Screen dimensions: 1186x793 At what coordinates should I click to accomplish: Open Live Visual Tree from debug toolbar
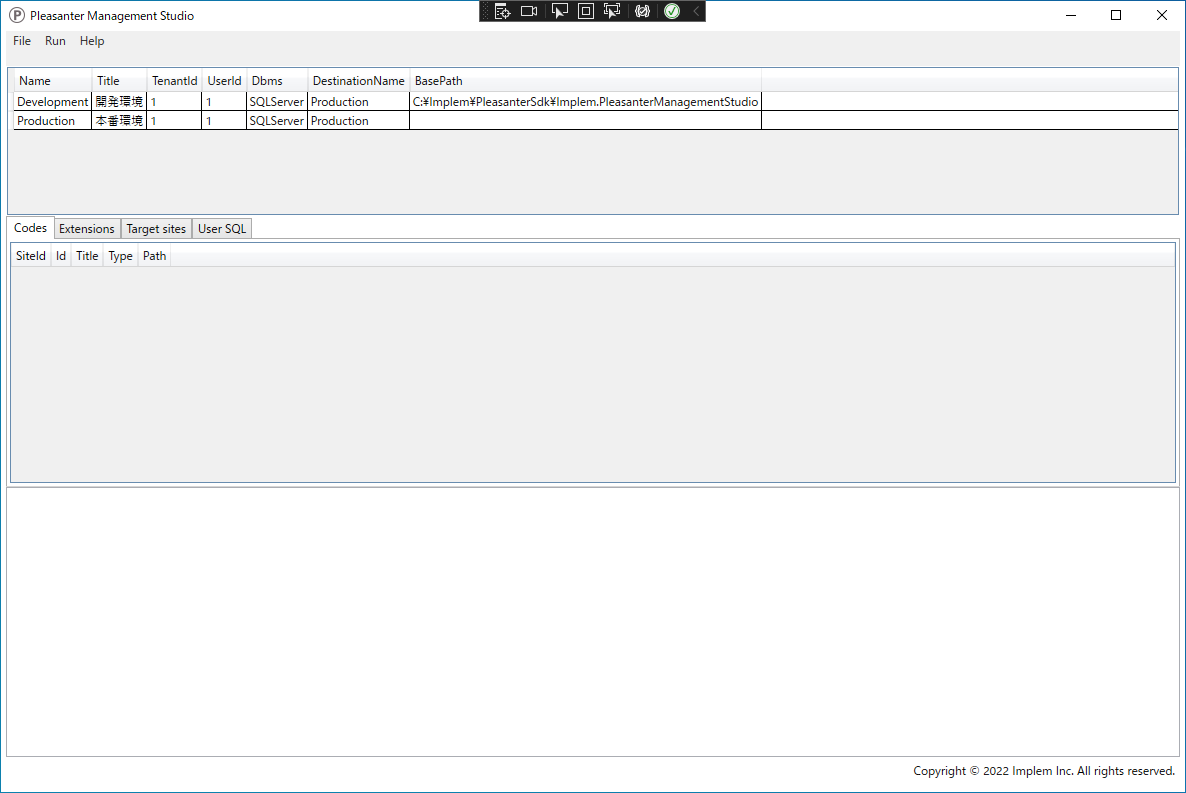point(502,11)
